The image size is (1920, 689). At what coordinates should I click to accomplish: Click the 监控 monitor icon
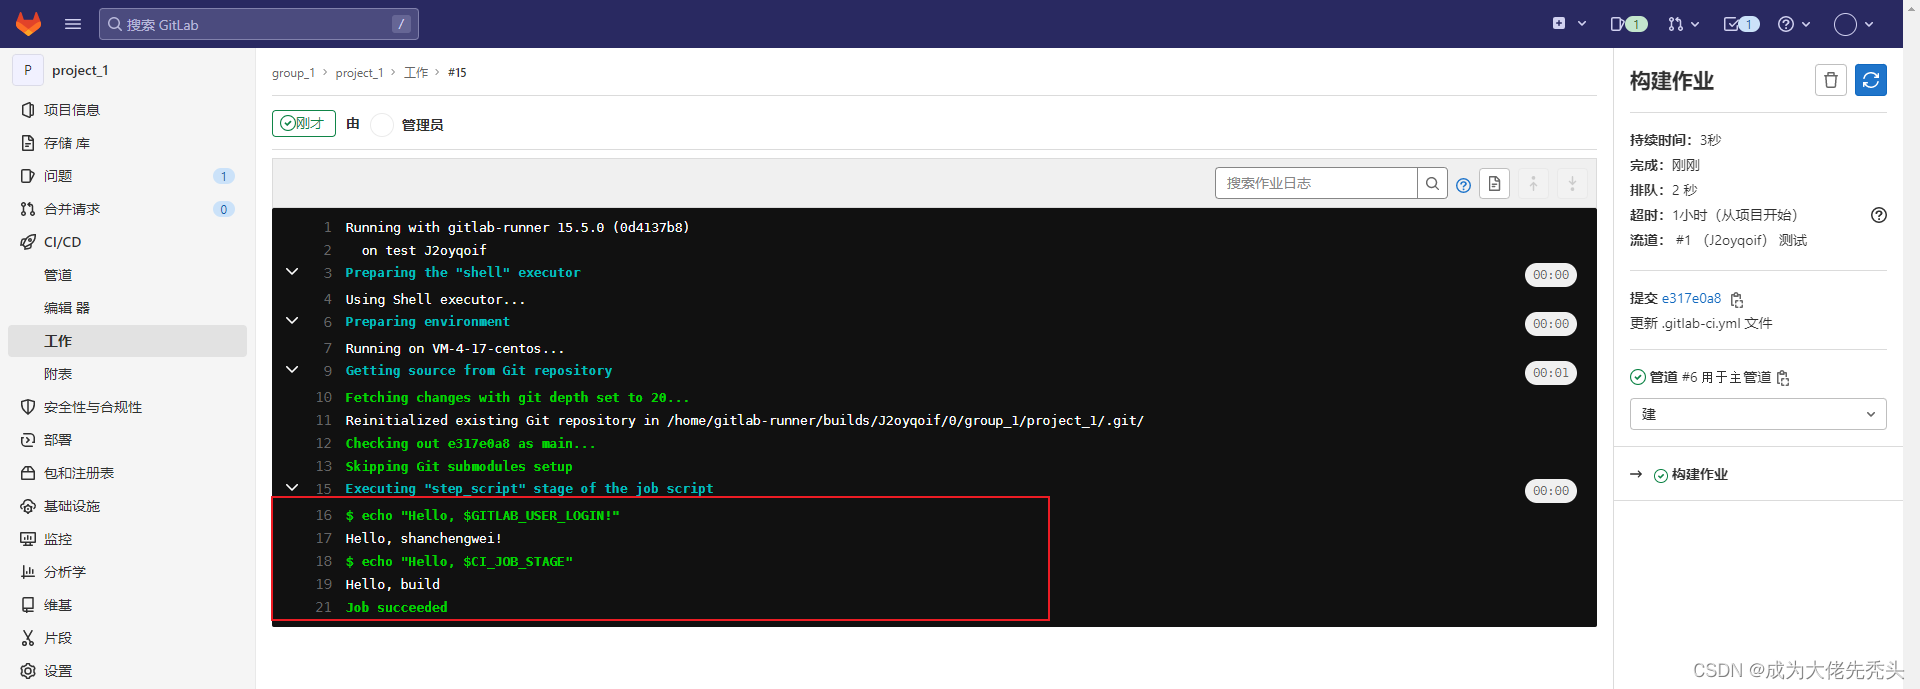point(28,539)
